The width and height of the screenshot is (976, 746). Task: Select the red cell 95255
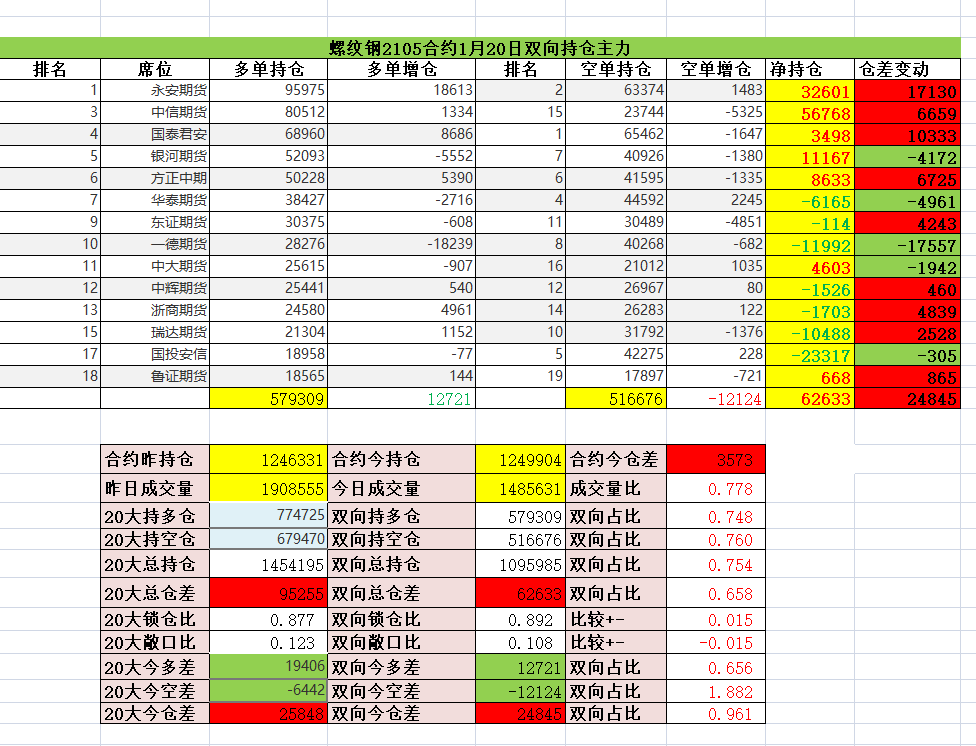click(269, 593)
